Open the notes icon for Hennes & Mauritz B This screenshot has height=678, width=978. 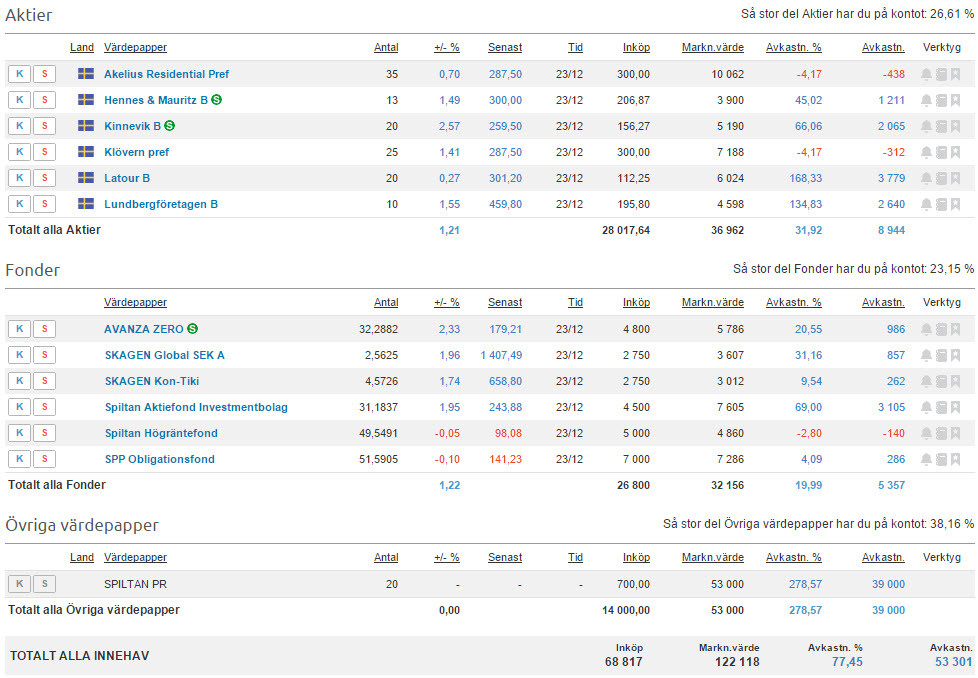(x=941, y=100)
